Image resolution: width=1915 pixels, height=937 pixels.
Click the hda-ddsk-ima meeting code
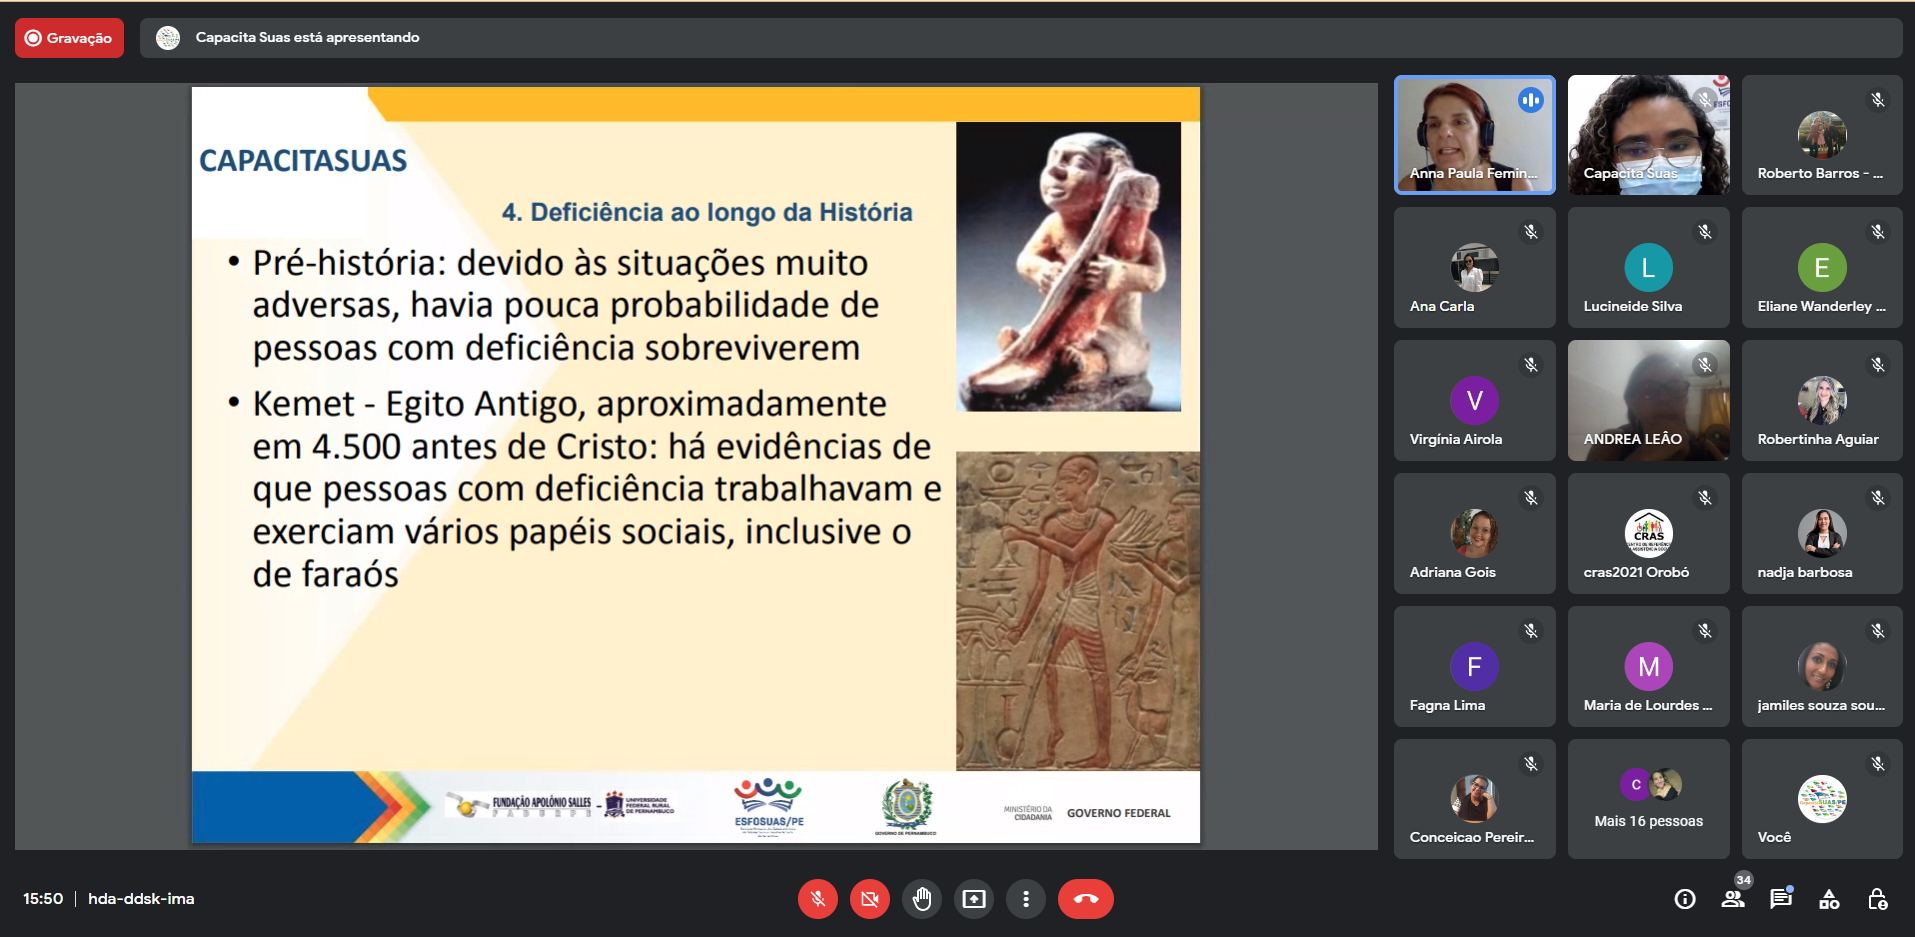pos(141,899)
